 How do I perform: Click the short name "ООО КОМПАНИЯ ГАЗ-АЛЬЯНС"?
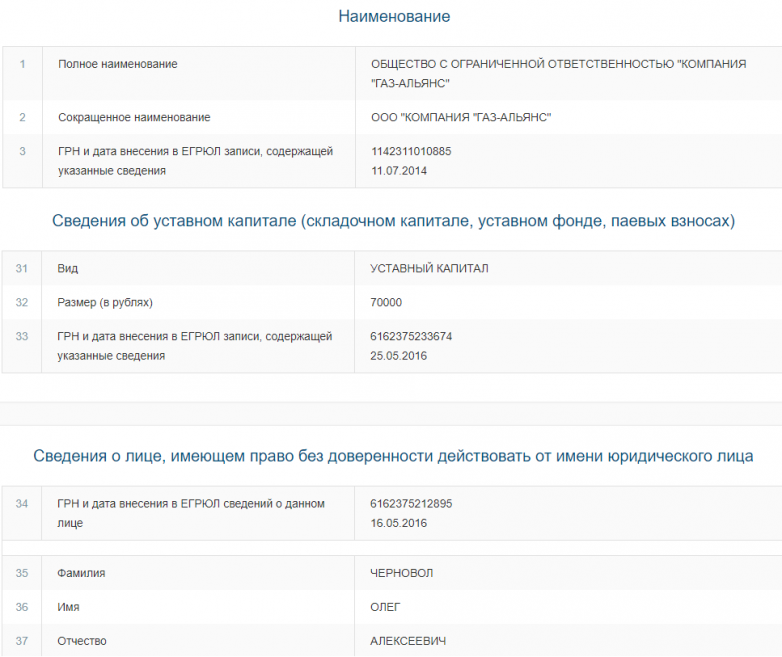(461, 118)
